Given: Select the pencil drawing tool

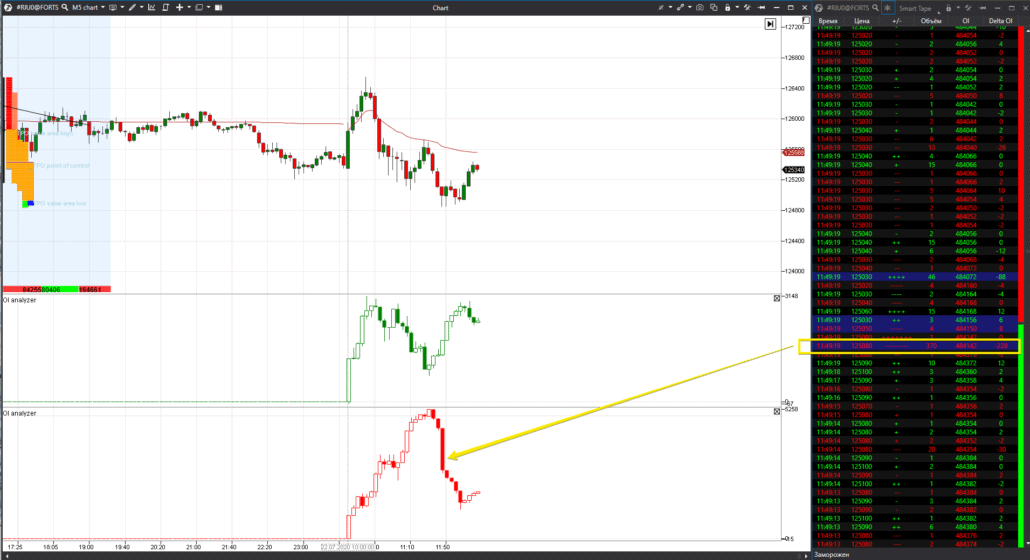Looking at the screenshot, I should click(x=132, y=7).
